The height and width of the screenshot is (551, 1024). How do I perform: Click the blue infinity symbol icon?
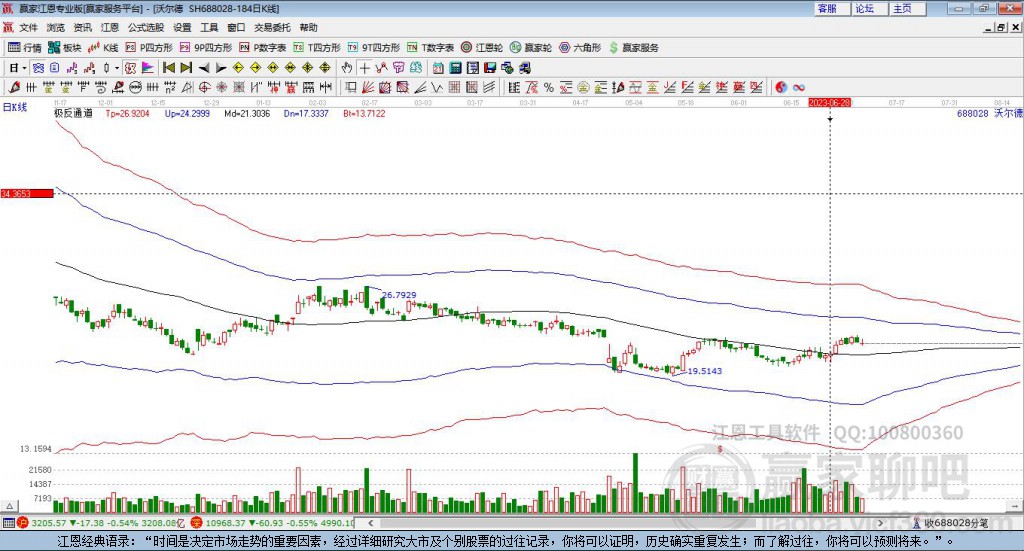799,87
